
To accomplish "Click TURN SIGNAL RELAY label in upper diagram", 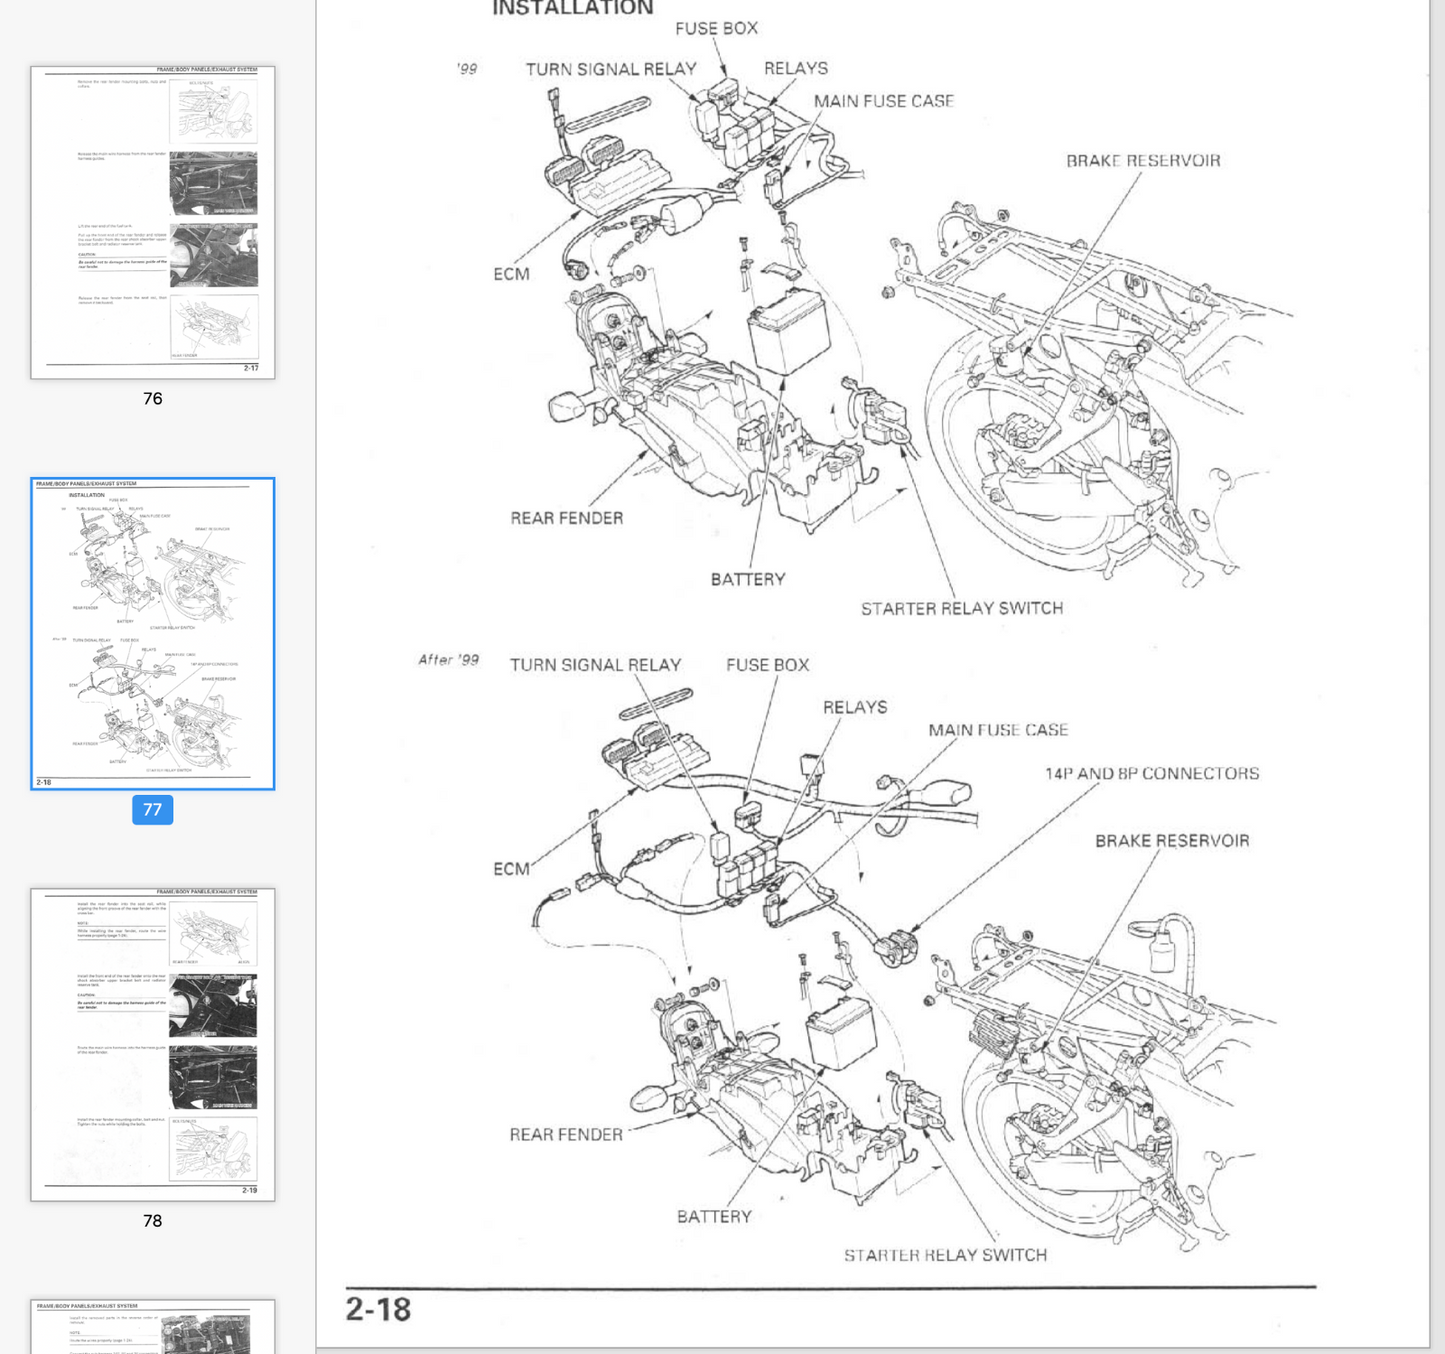I will click(611, 69).
